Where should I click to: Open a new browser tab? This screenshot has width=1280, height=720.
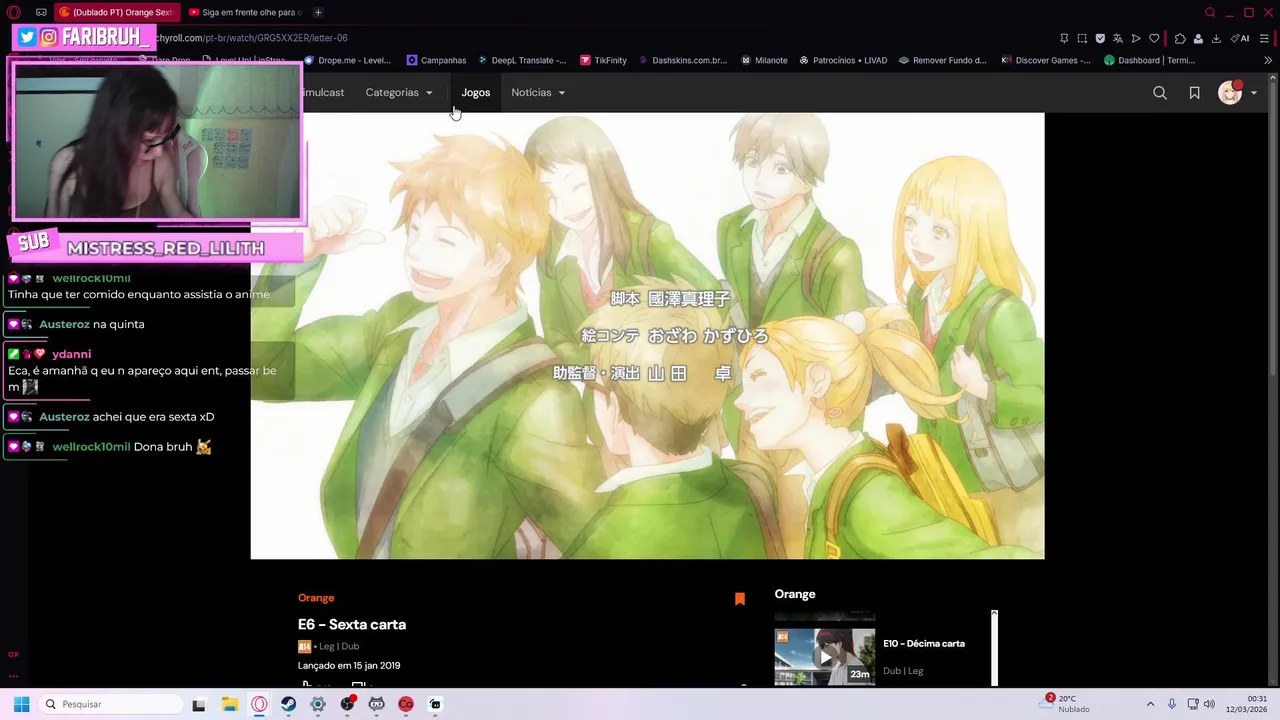click(x=318, y=12)
